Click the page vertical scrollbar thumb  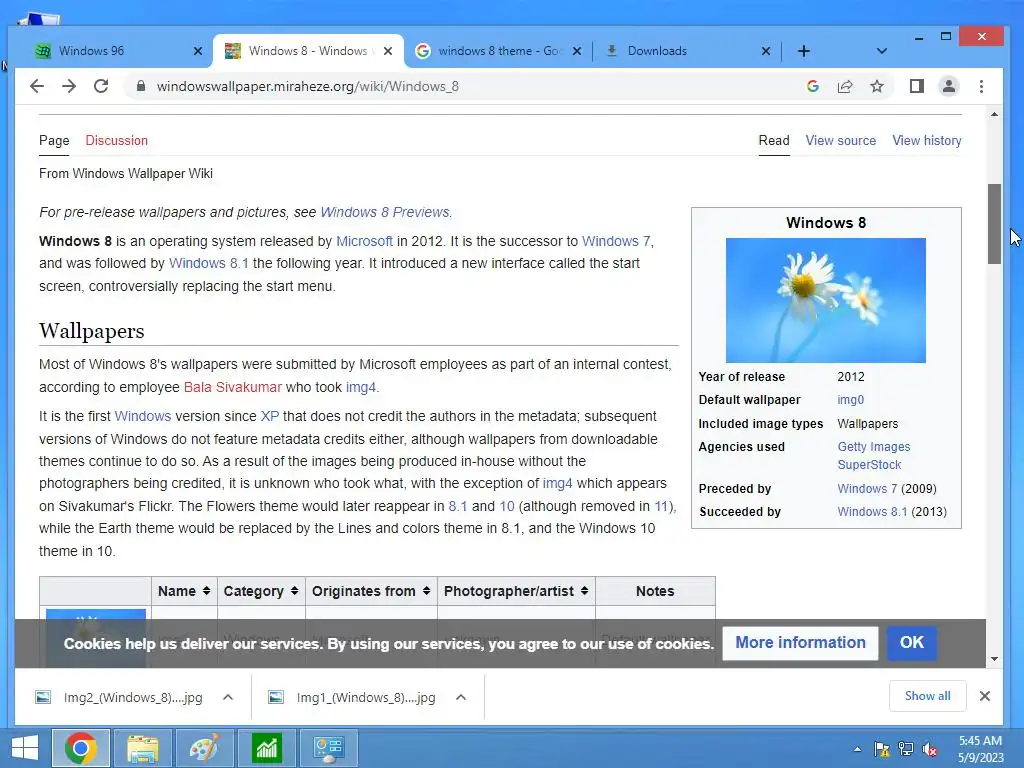point(994,224)
